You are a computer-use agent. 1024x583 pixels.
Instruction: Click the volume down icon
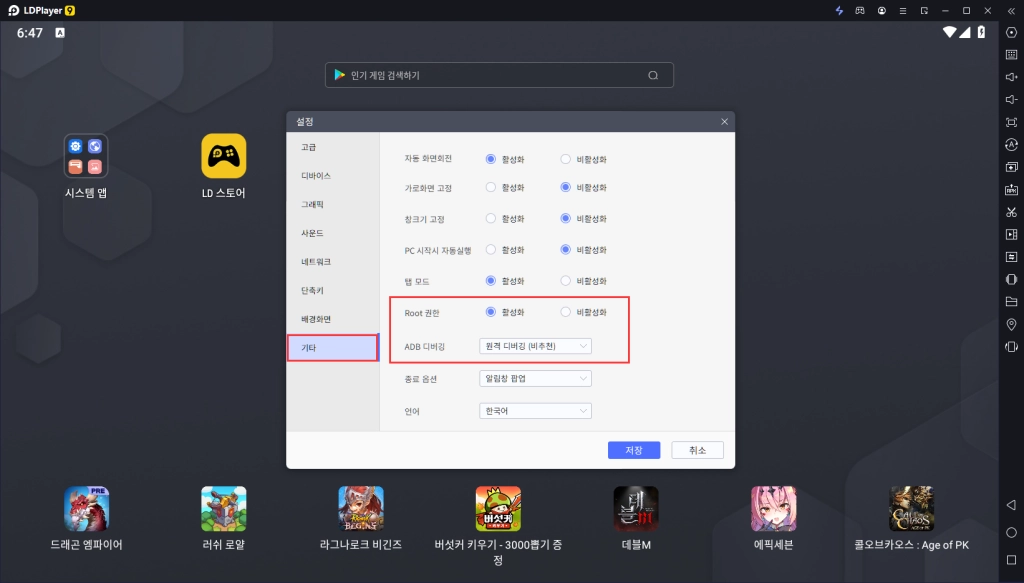coord(1011,99)
